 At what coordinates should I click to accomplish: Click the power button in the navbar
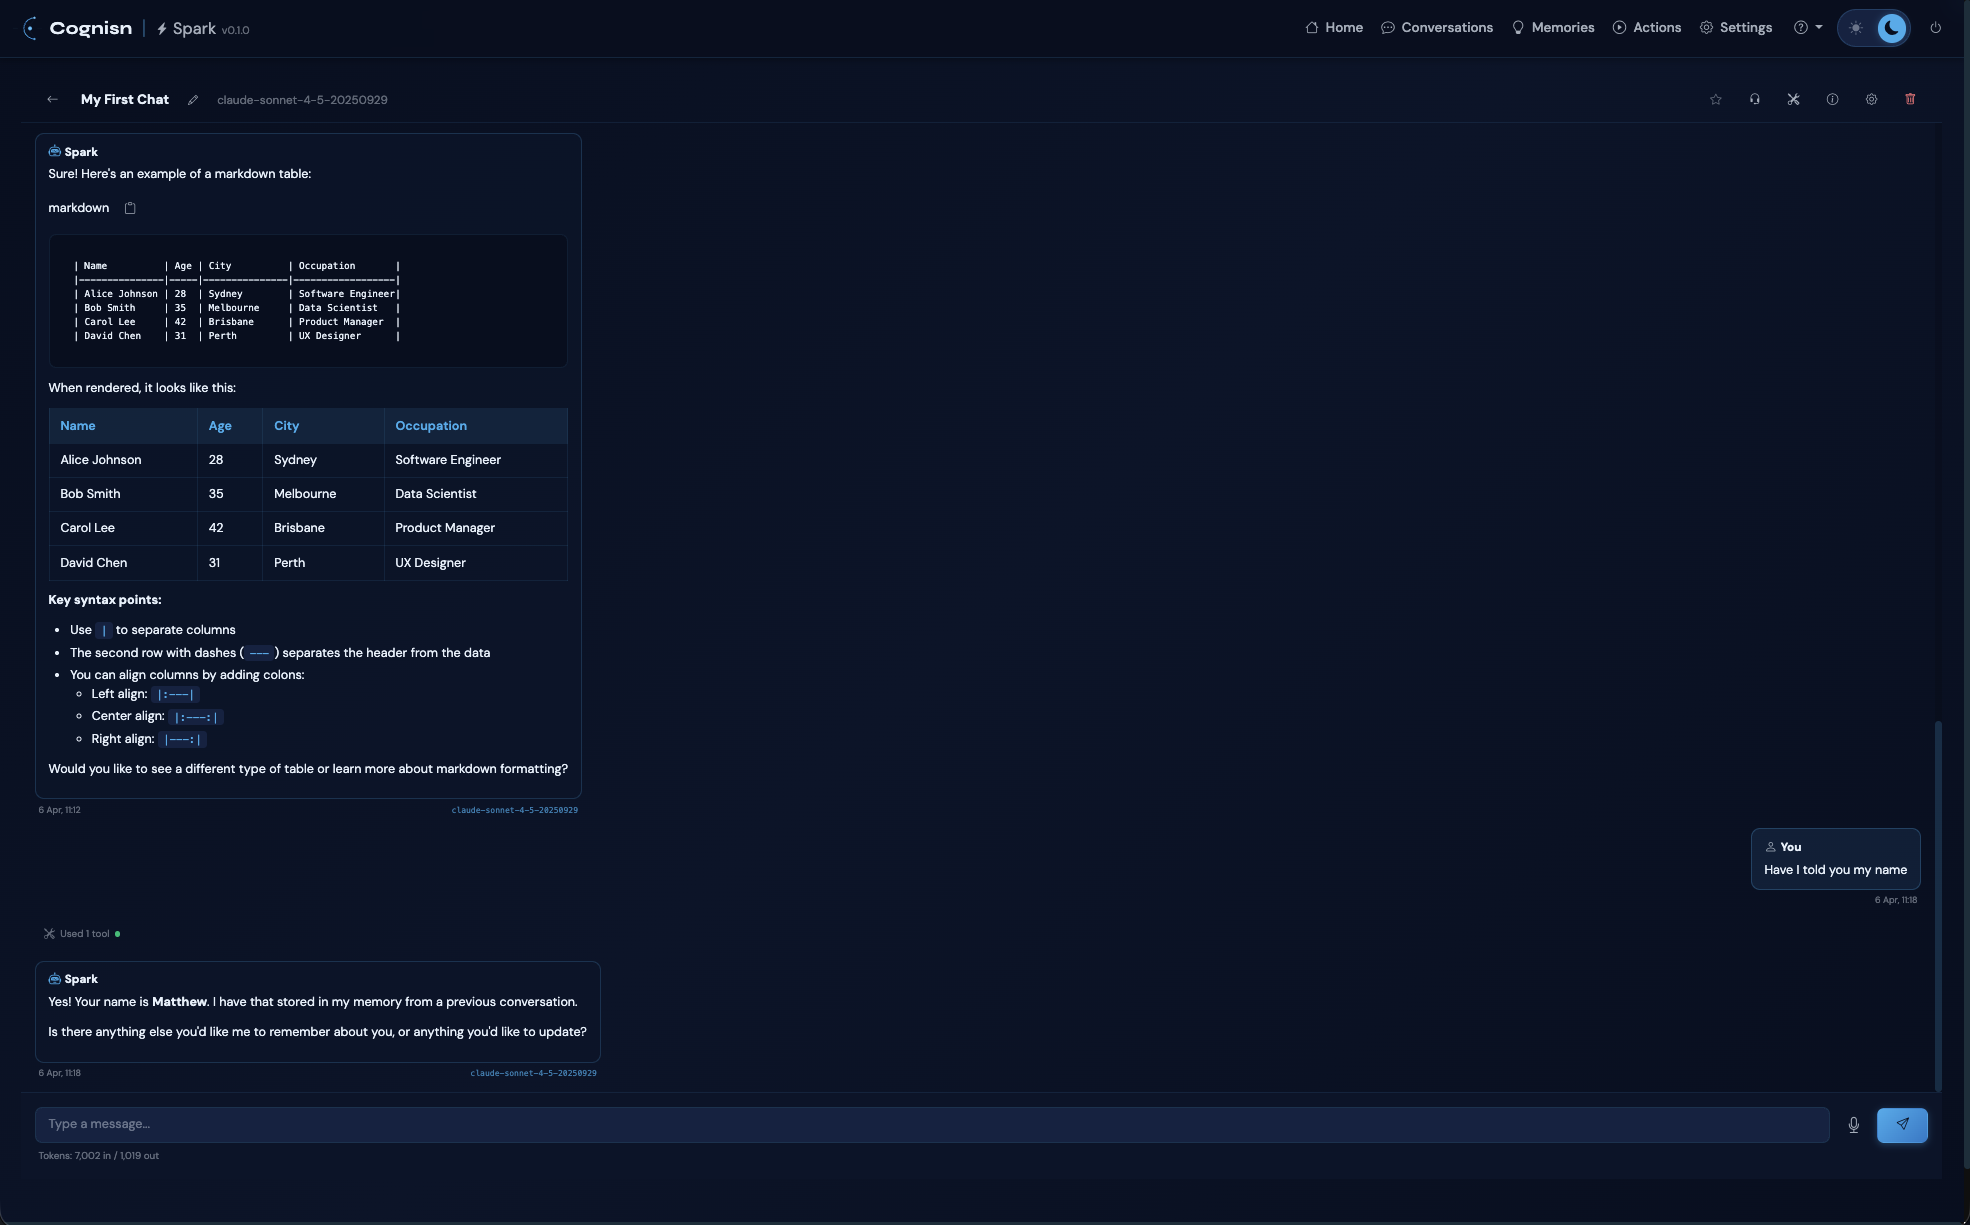pyautogui.click(x=1935, y=27)
